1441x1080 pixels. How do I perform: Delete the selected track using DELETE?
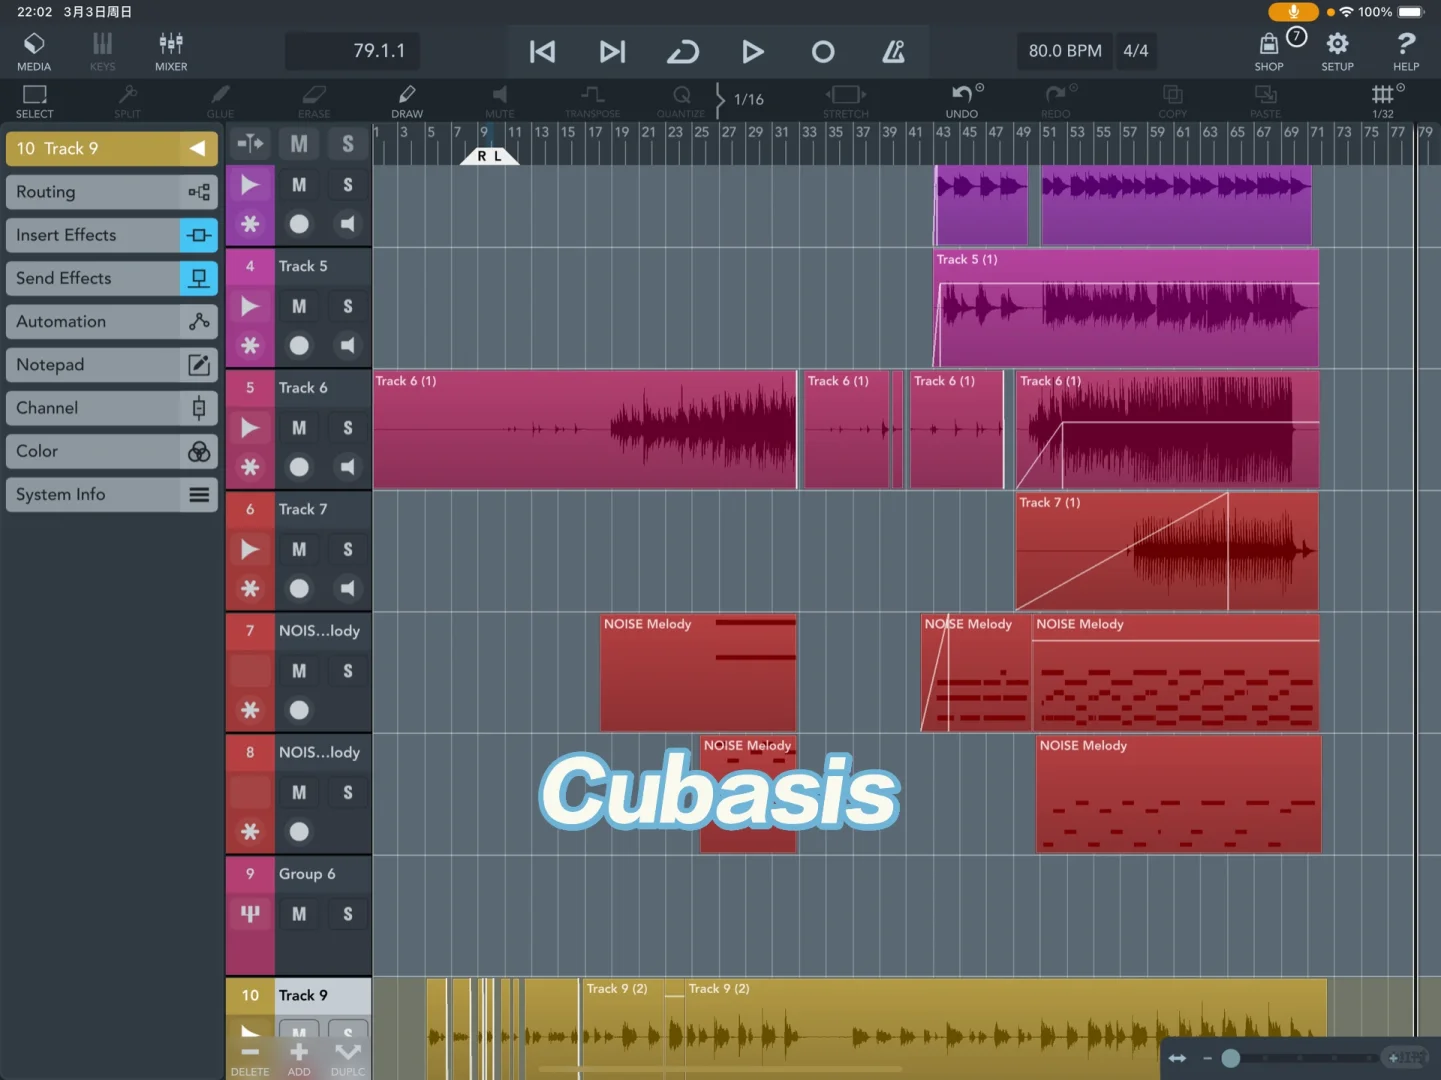coord(250,1058)
